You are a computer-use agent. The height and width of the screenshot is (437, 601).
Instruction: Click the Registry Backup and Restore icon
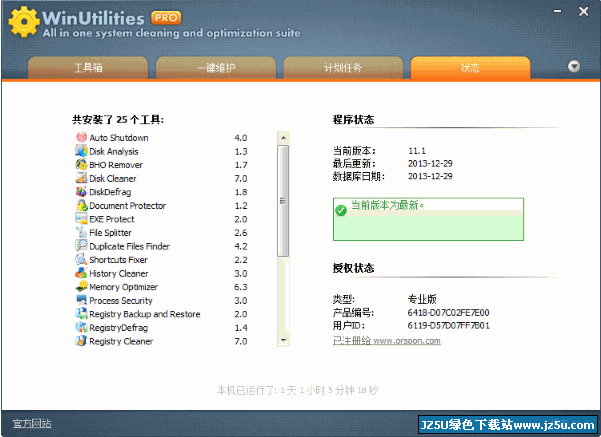81,314
